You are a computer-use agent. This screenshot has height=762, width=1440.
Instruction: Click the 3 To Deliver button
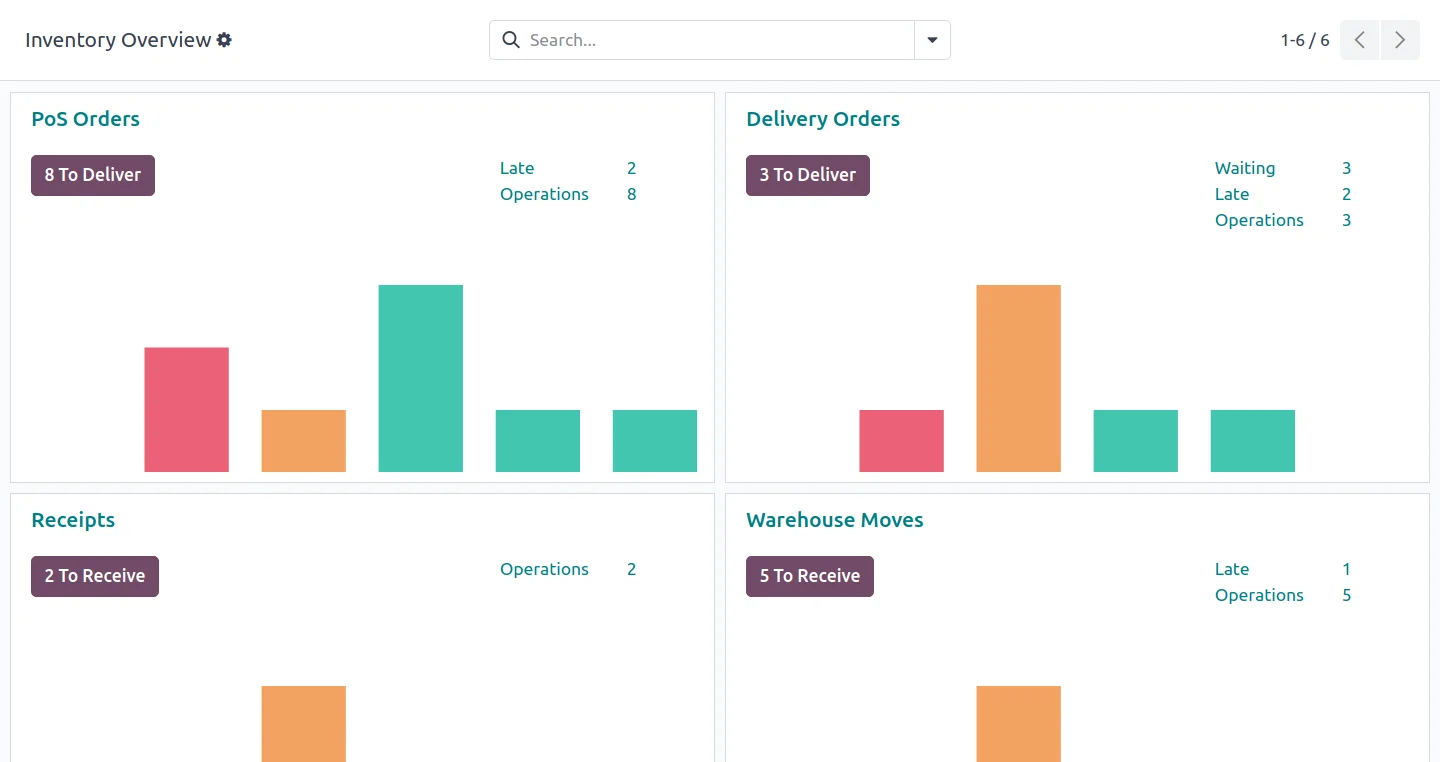click(x=808, y=175)
